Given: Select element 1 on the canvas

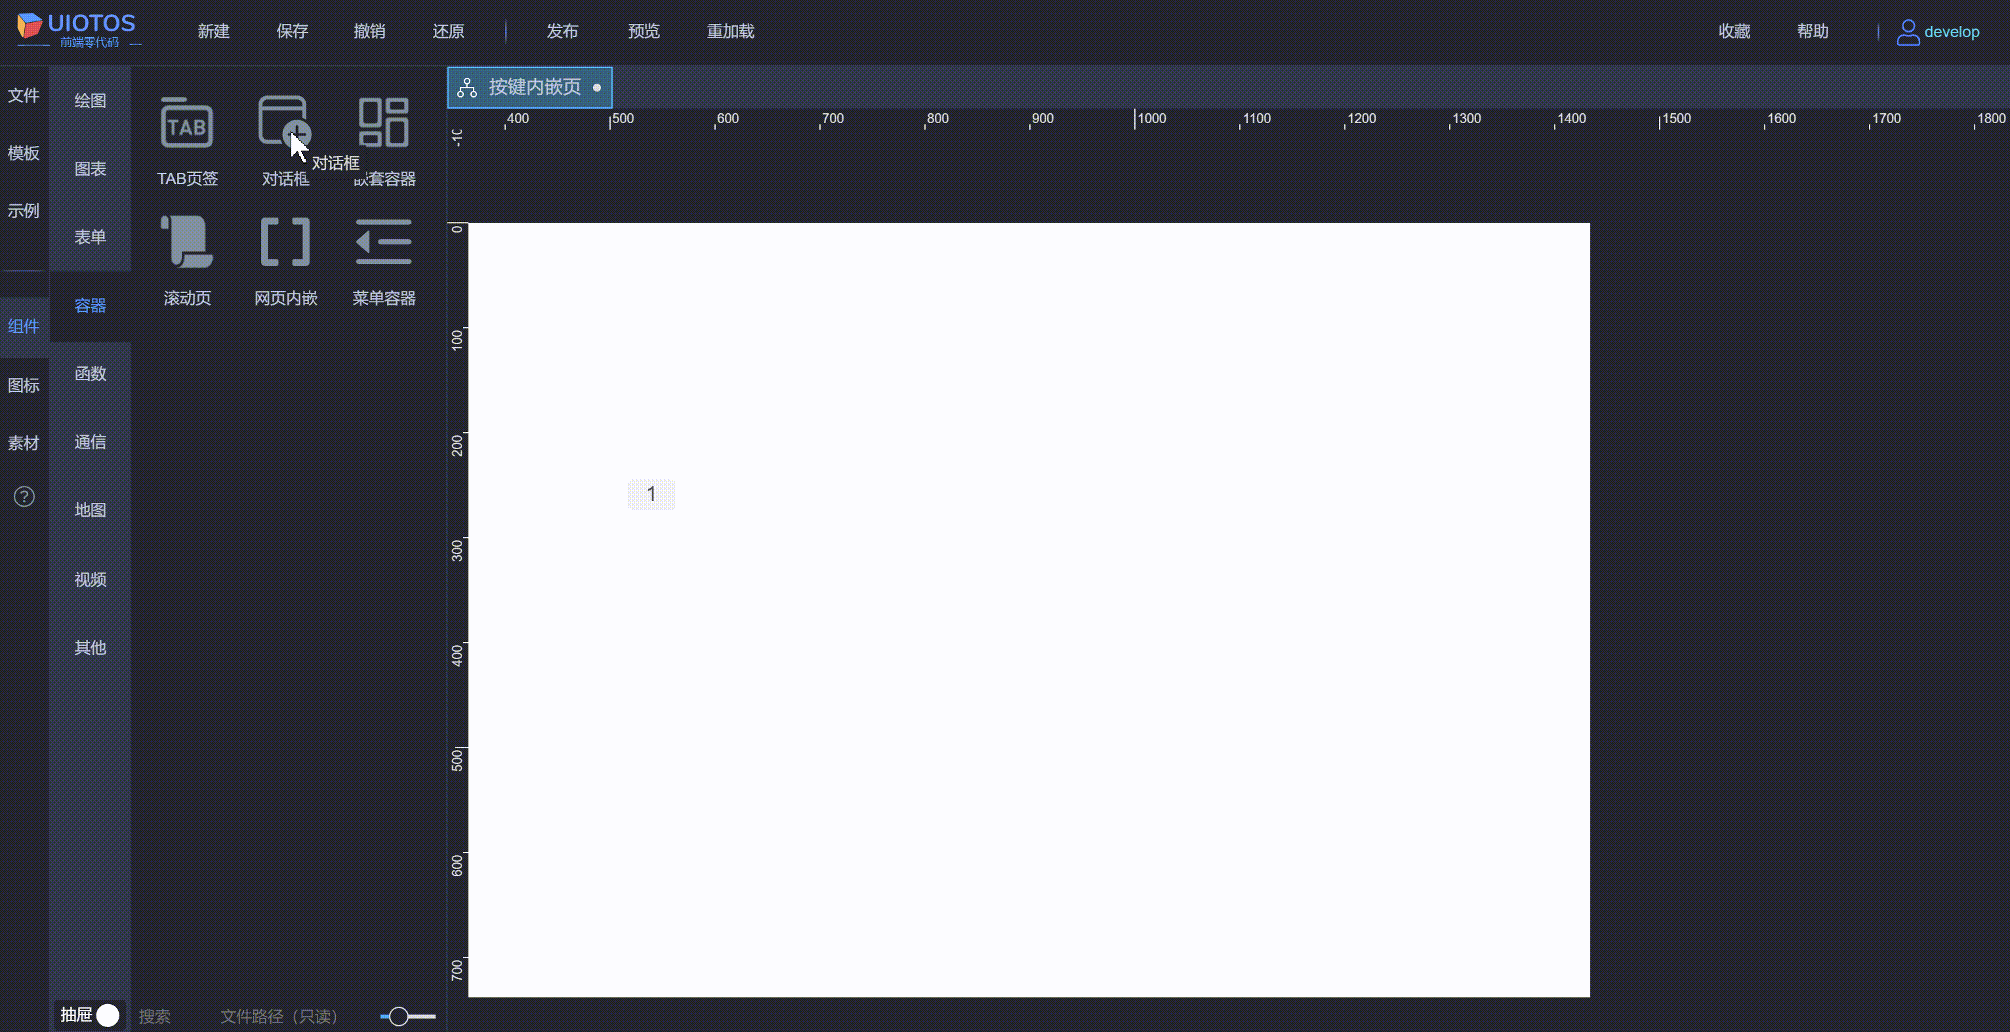Looking at the screenshot, I should pyautogui.click(x=651, y=493).
